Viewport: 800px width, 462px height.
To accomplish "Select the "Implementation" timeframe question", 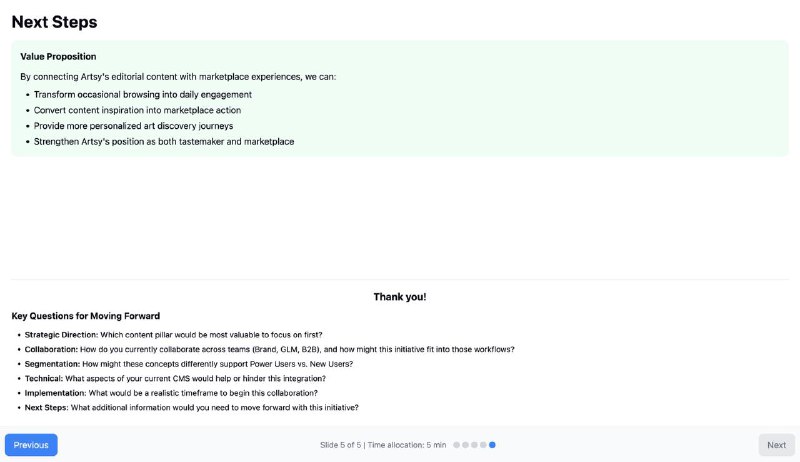I will (x=171, y=393).
